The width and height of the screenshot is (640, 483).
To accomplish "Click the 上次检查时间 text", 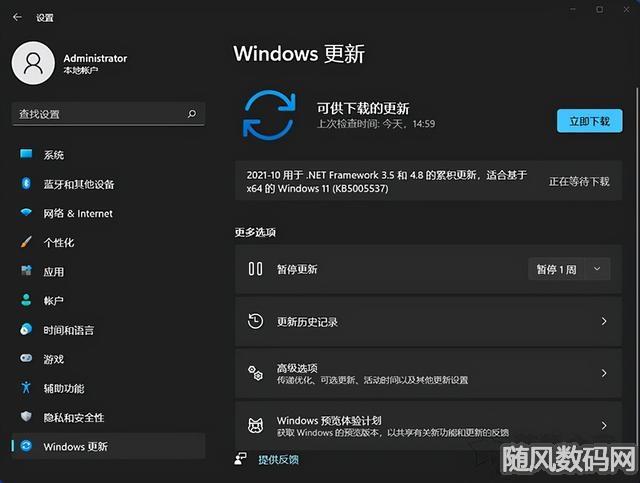I will click(376, 124).
